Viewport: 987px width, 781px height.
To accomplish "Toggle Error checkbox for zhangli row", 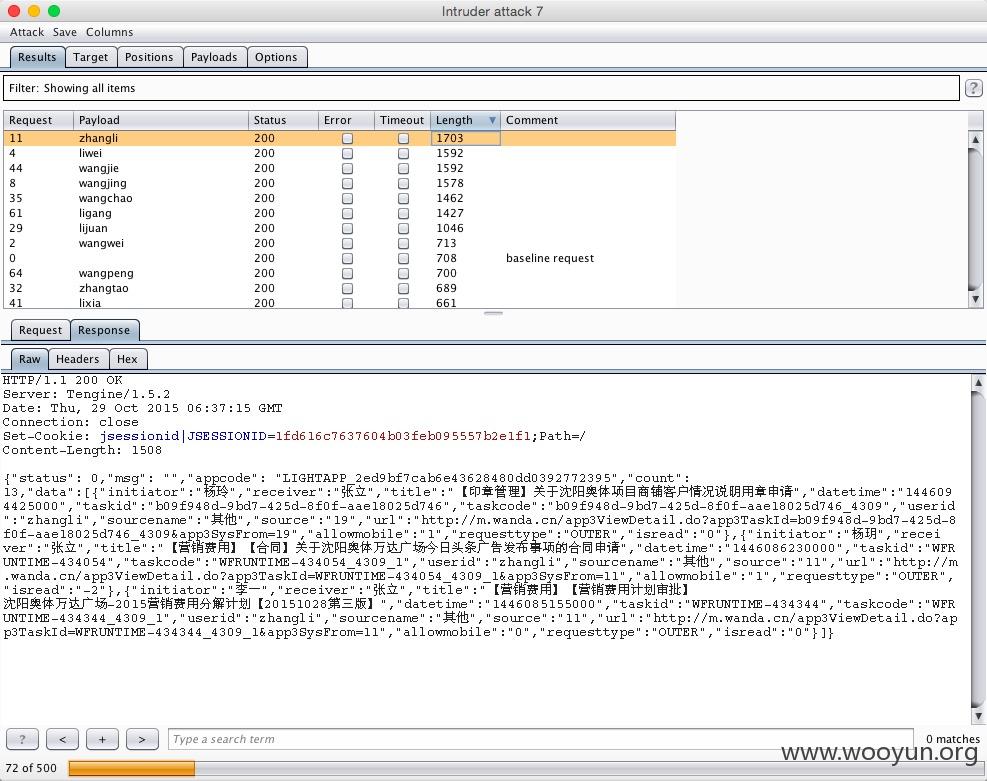I will tap(347, 138).
